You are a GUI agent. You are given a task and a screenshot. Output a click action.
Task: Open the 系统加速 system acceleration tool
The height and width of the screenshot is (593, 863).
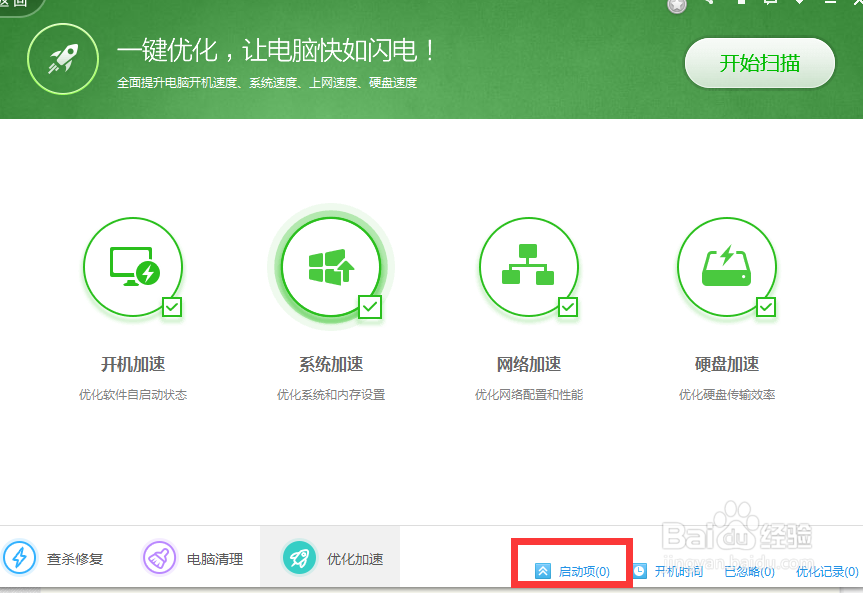tap(331, 265)
